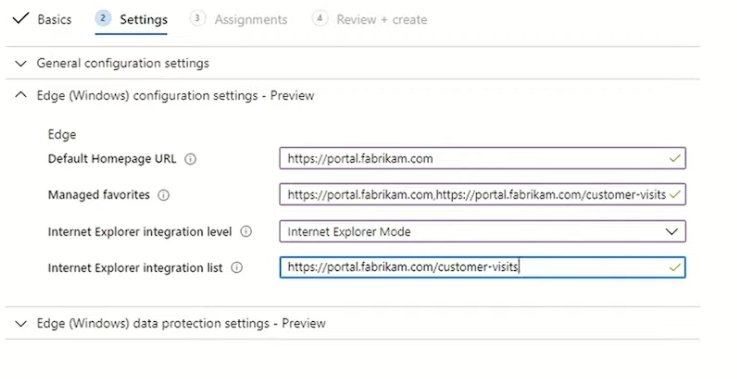Click the 'Internet Explorer integration level' label
This screenshot has width=737, height=379.
(140, 232)
